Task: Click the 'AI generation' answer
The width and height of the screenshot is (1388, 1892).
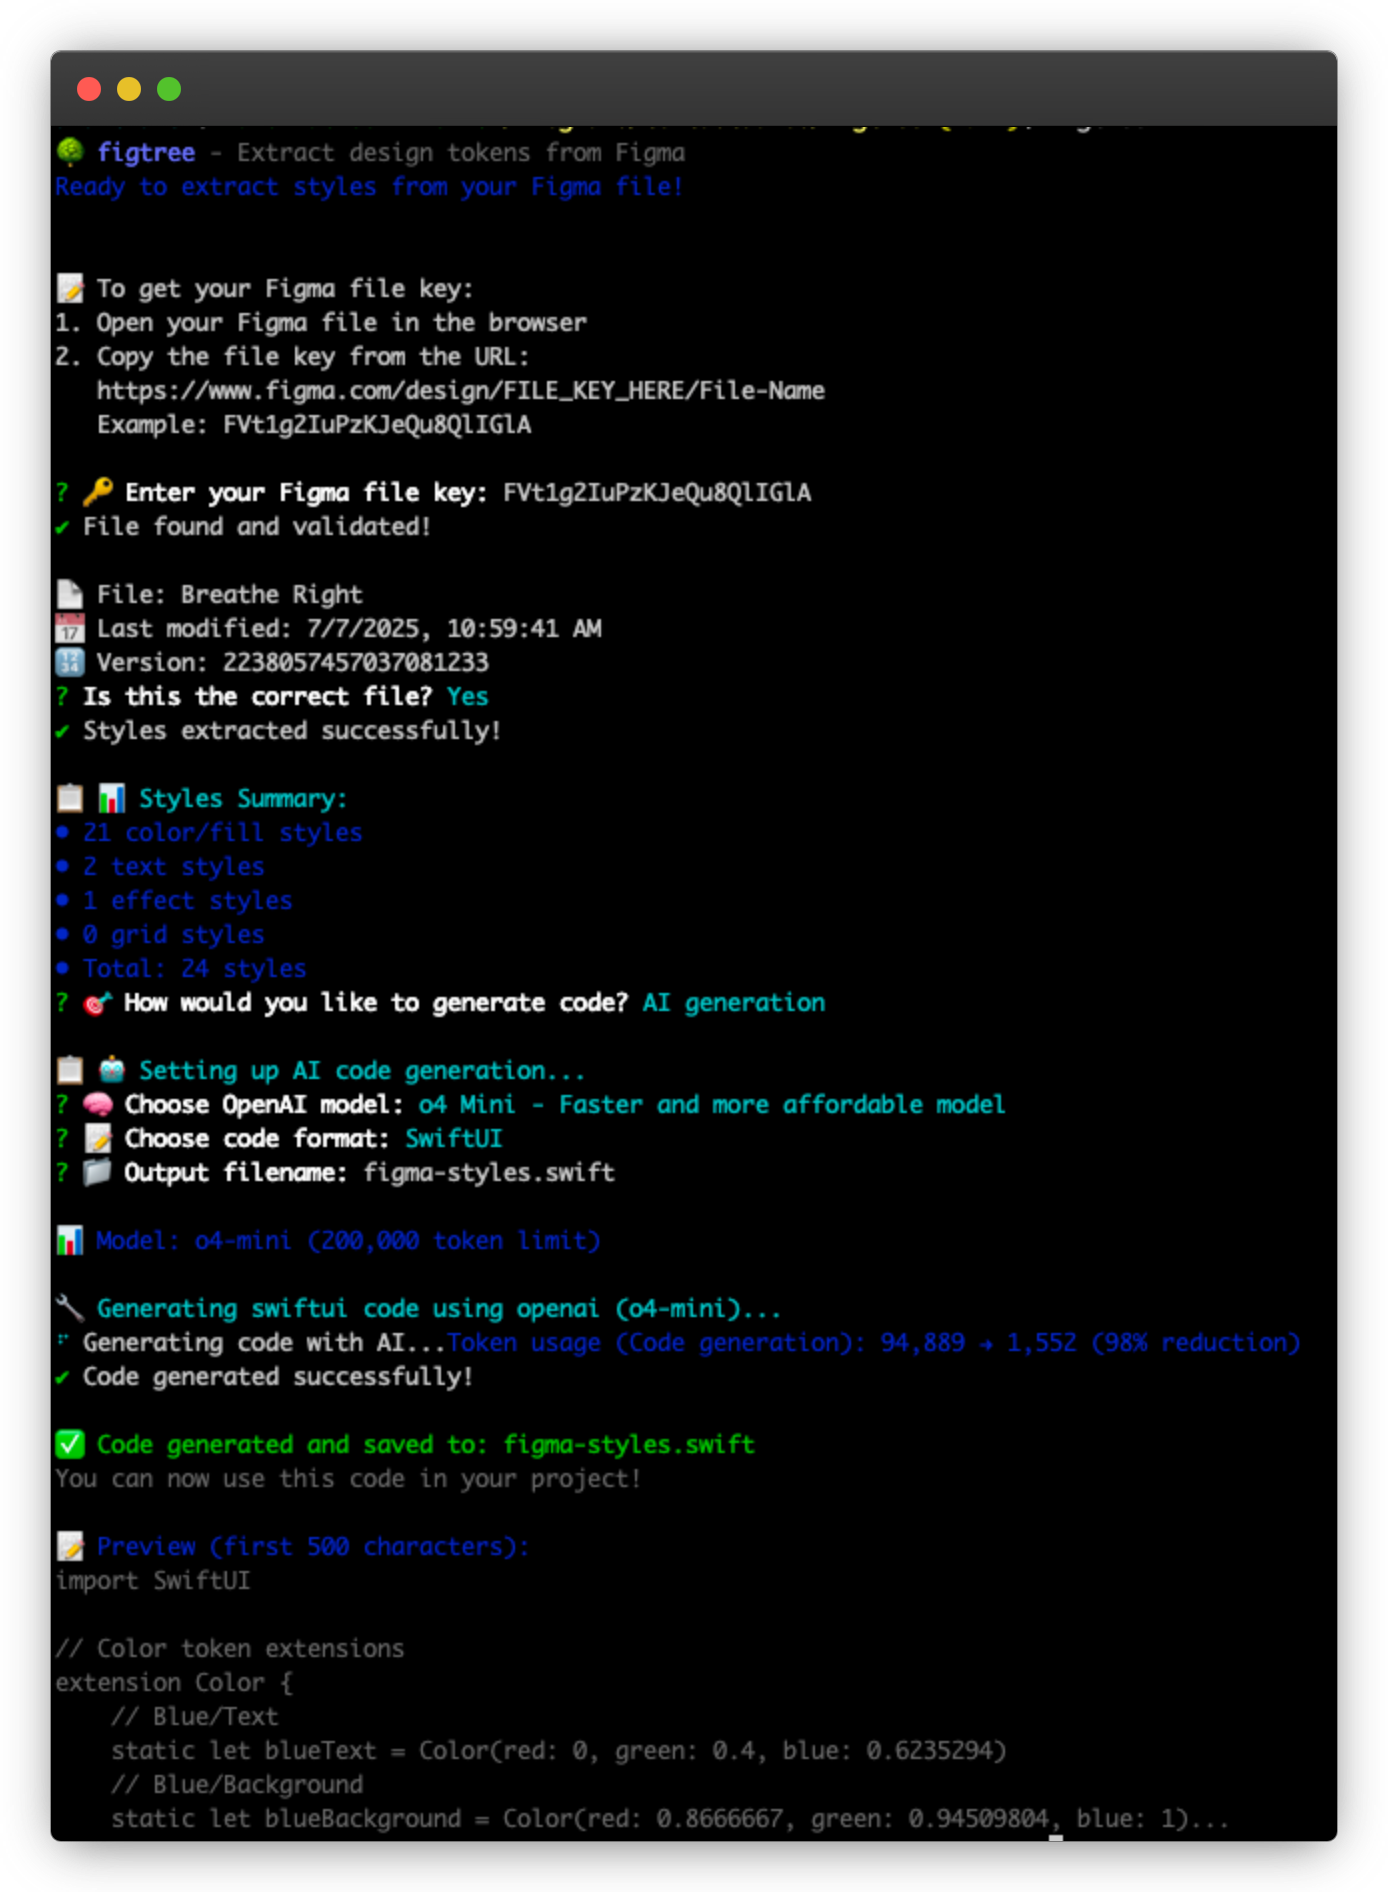Action: 734,1002
